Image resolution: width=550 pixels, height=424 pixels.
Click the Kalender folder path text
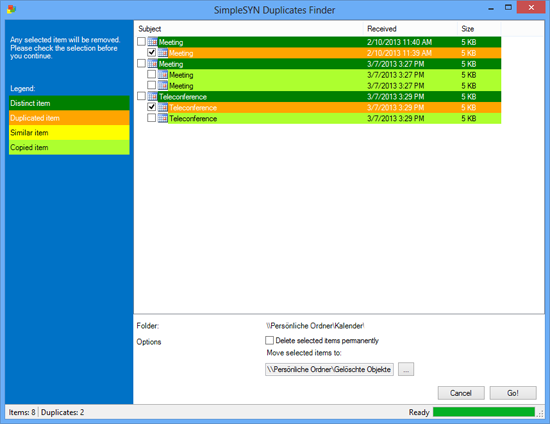coord(315,326)
